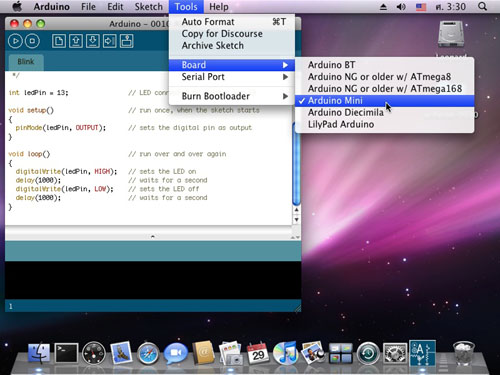
Task: Click 'pinMode(ledPin, OUTPUT);' code line
Action: (x=61, y=128)
